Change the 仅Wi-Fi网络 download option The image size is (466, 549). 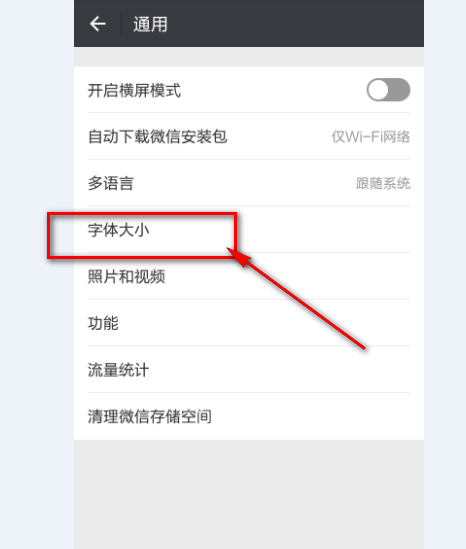371,137
